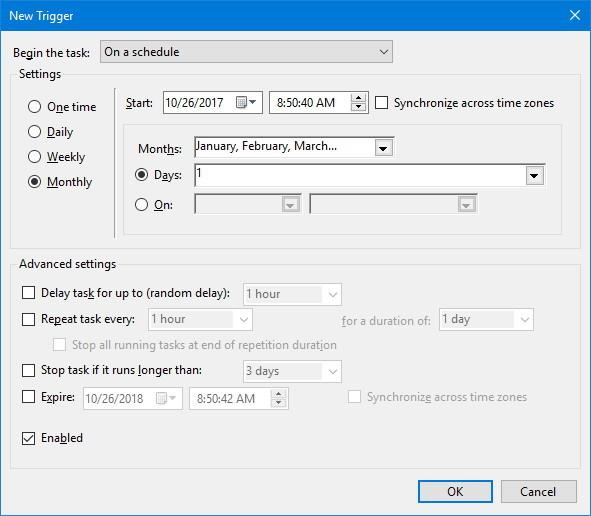Click the Cancel button
The width and height of the screenshot is (591, 516).
(x=538, y=492)
